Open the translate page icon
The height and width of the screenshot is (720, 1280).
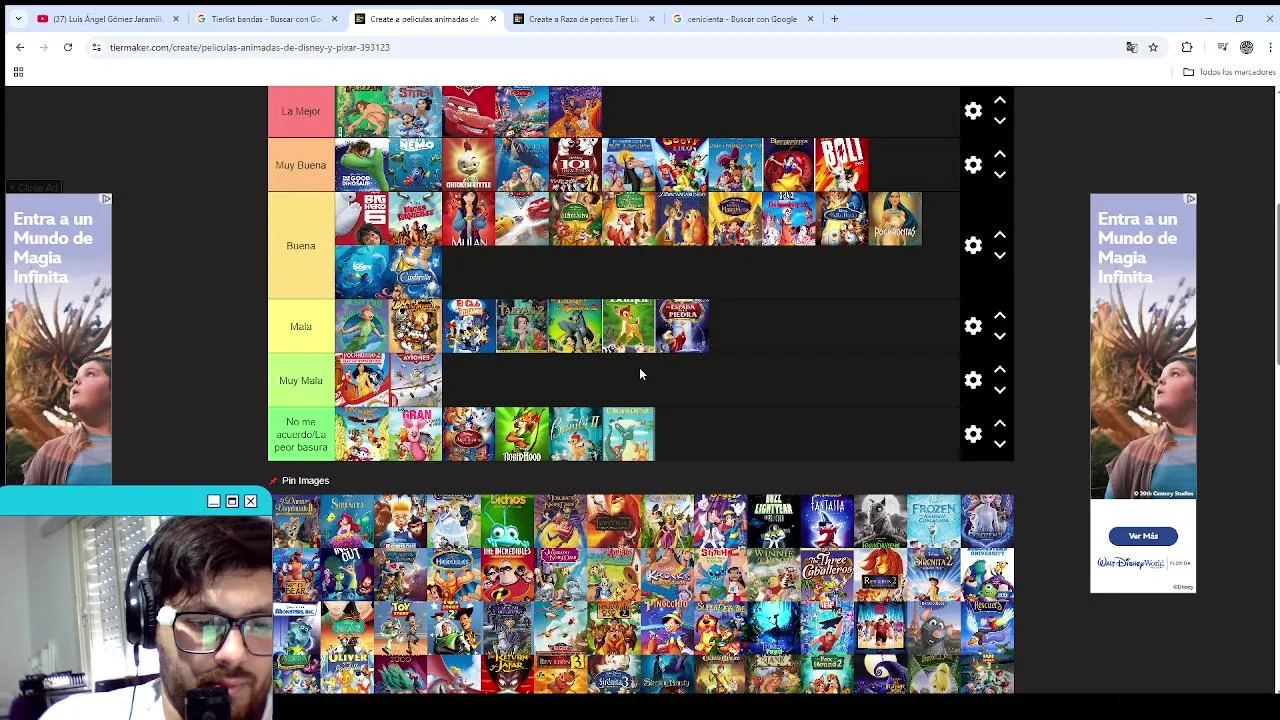1131,47
